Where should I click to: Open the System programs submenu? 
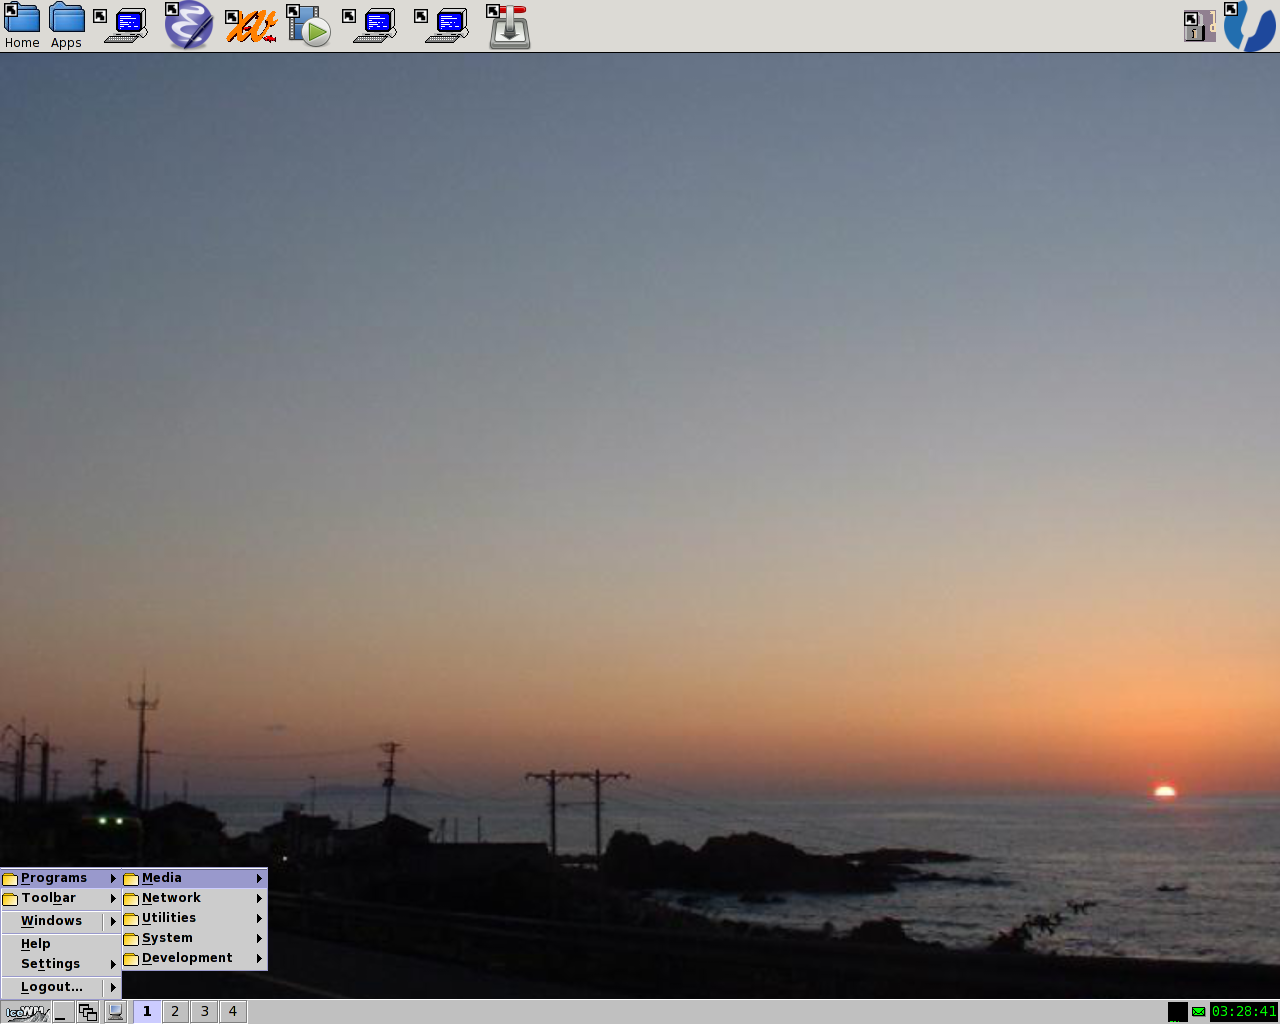(195, 938)
